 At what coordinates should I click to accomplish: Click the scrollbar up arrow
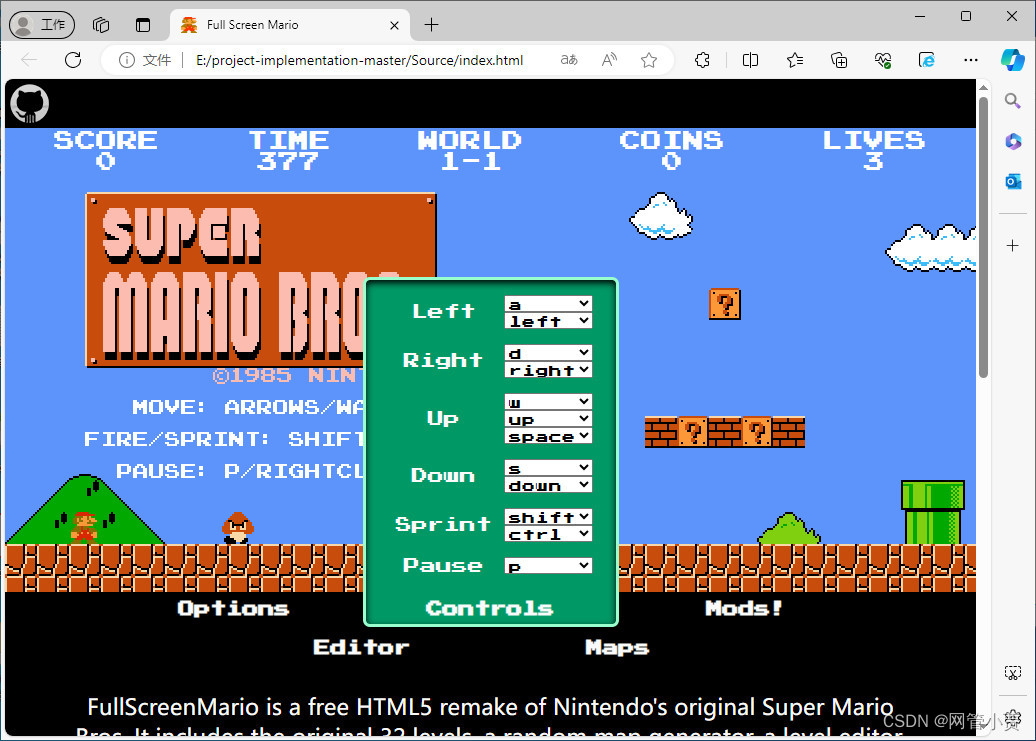click(x=983, y=87)
